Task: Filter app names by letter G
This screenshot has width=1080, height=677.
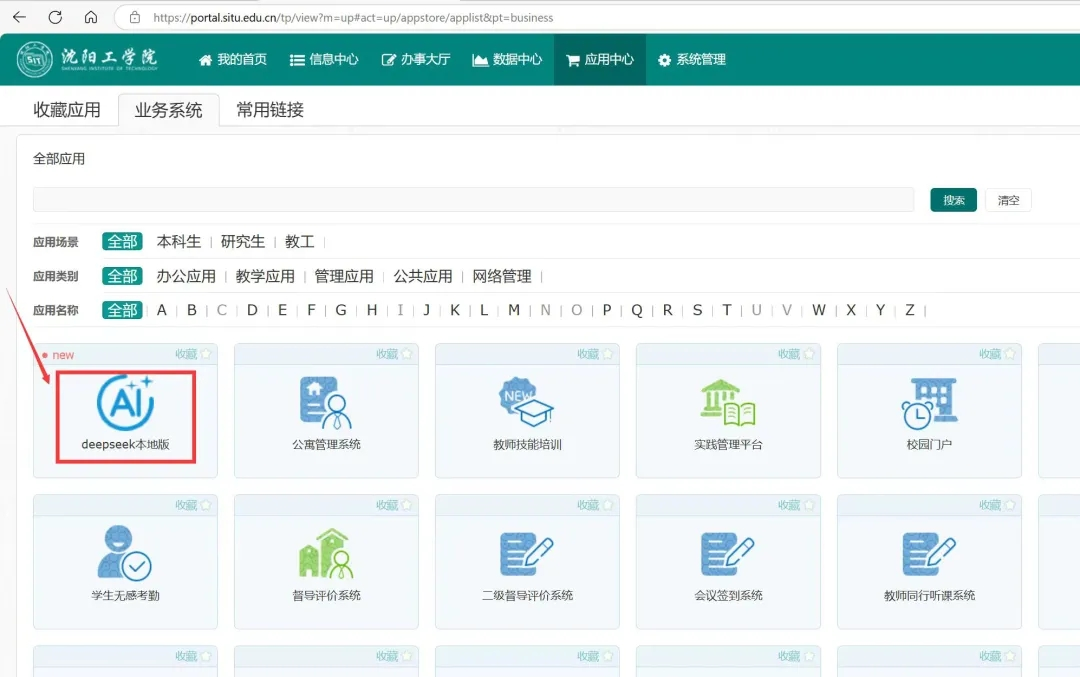Action: 341,311
